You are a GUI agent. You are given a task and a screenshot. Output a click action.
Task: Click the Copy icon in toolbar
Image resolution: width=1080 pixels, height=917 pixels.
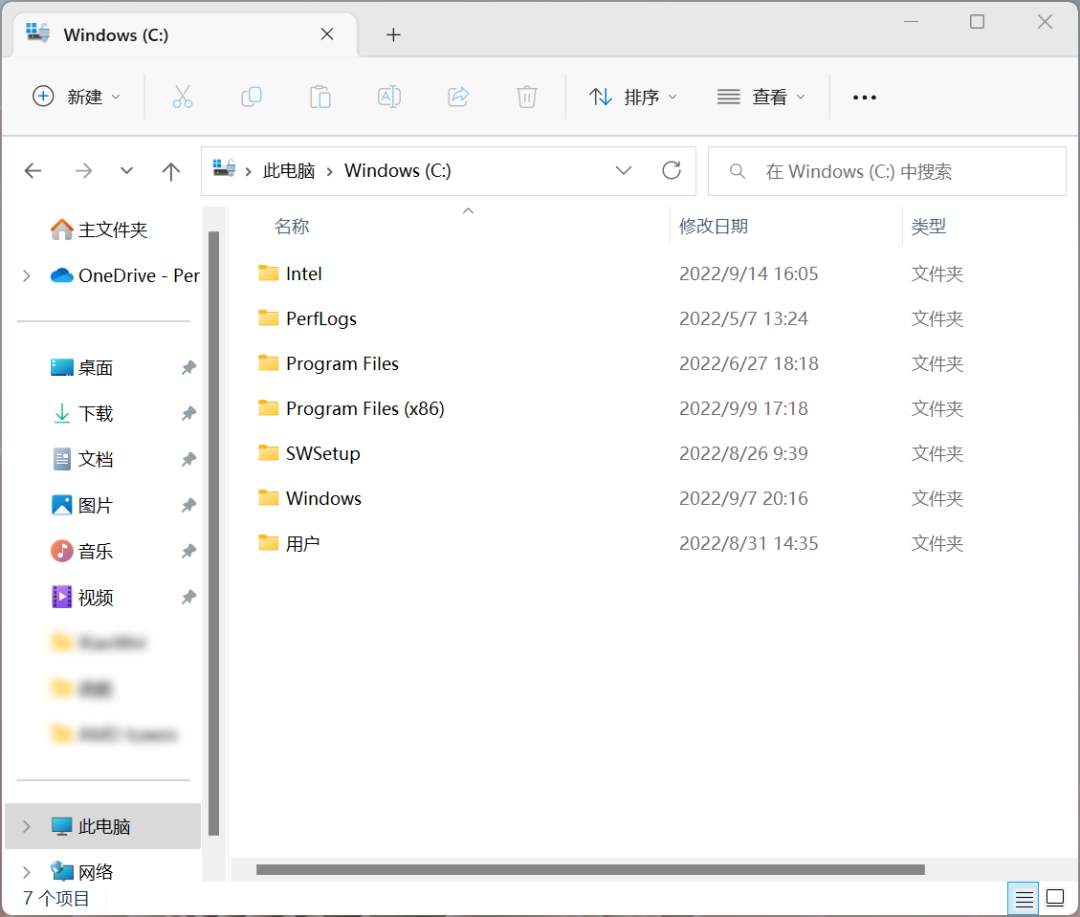click(x=251, y=97)
